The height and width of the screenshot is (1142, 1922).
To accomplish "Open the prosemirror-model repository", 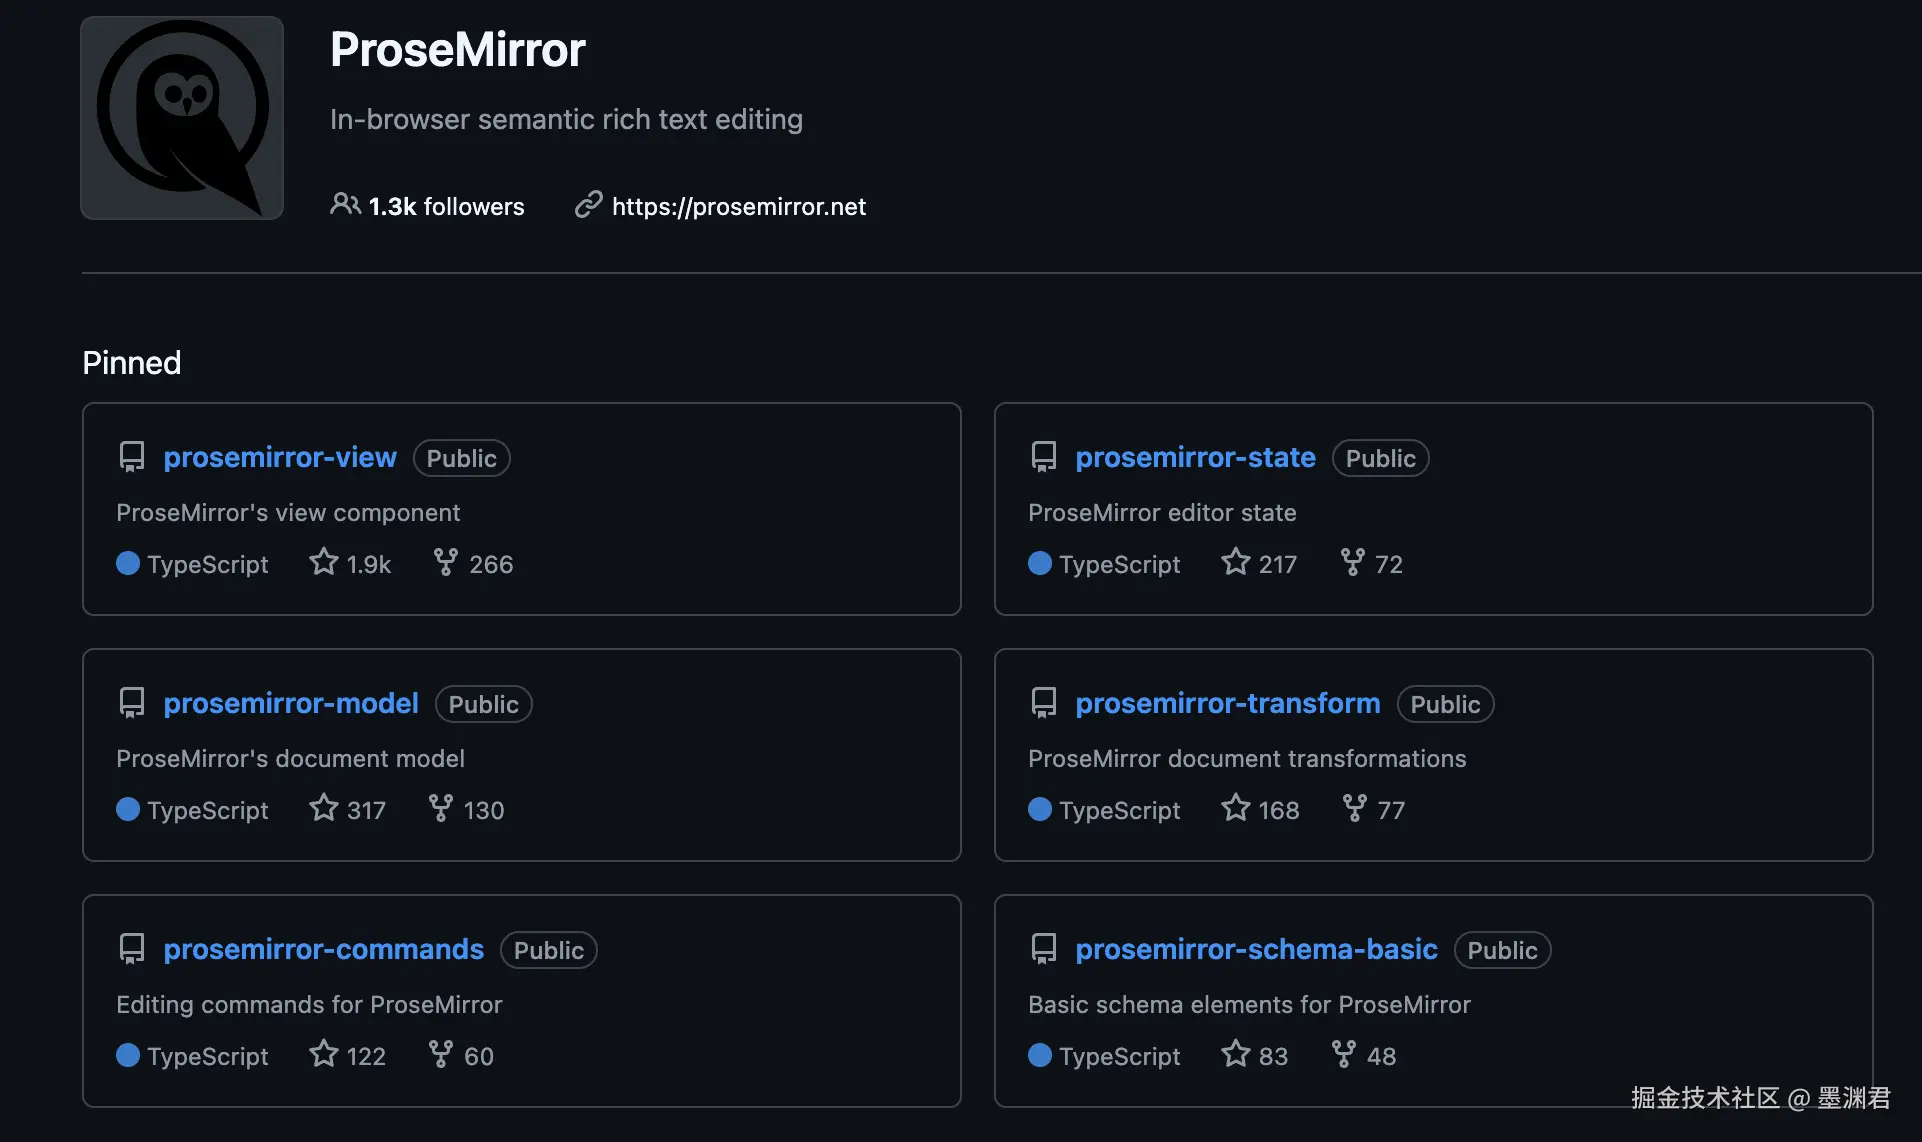I will (x=291, y=703).
